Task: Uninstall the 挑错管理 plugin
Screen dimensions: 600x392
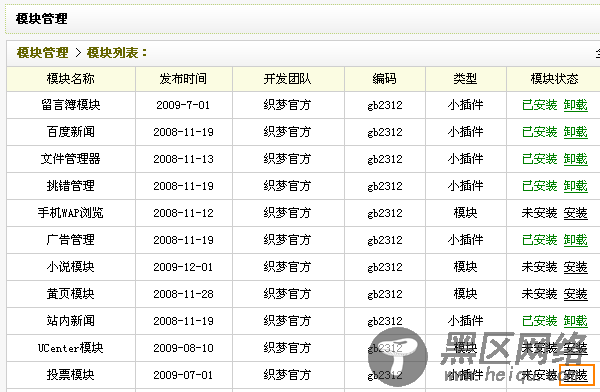Action: click(x=576, y=186)
